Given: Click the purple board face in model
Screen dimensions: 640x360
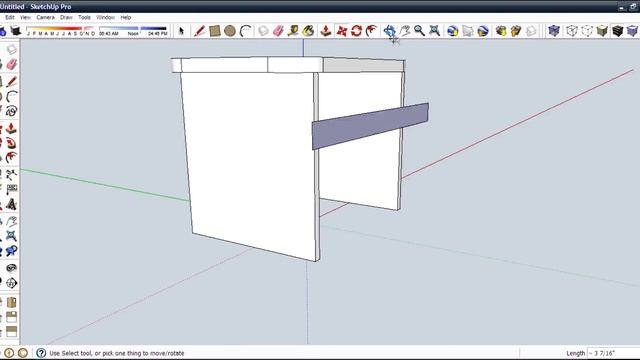Looking at the screenshot, I should tap(370, 126).
